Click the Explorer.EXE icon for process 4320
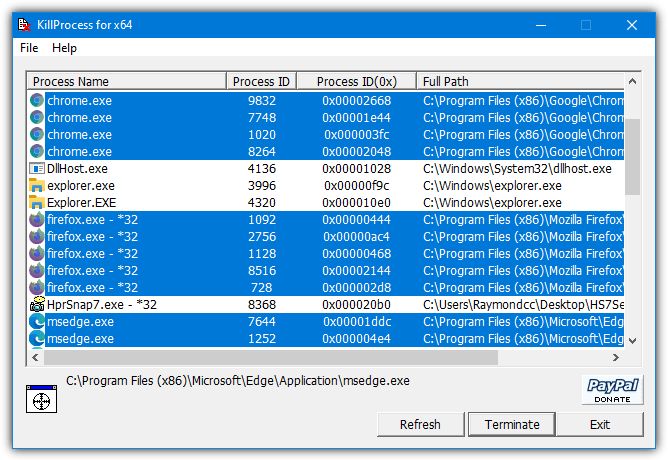Viewport: 668px width, 460px height. coord(37,203)
